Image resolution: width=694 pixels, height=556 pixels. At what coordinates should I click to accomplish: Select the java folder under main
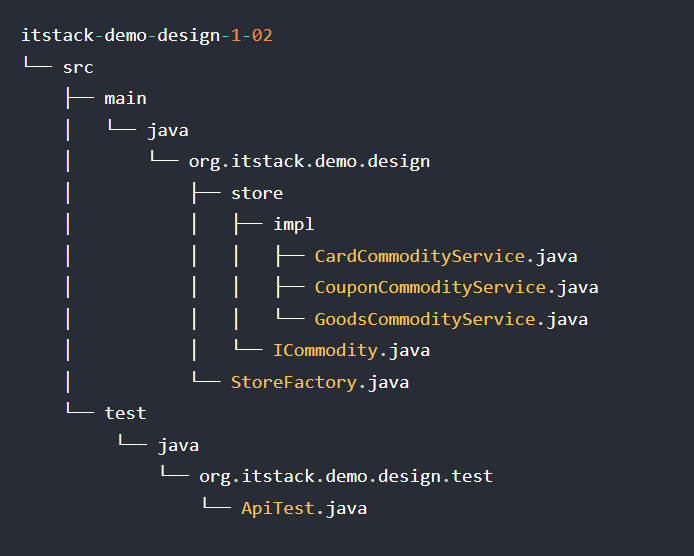coord(167,130)
